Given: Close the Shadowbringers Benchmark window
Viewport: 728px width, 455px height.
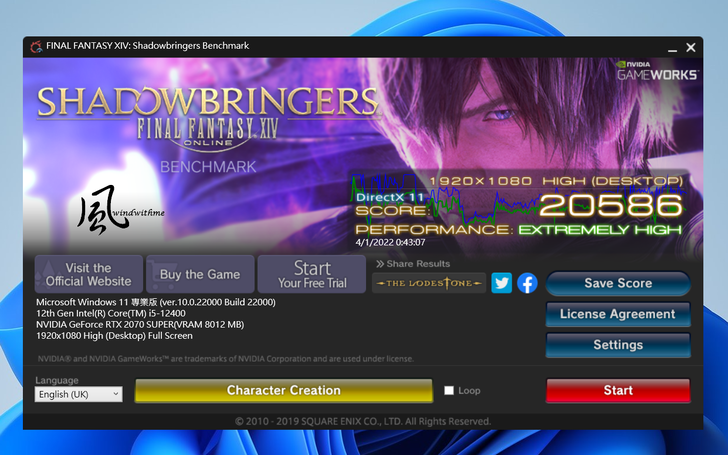Looking at the screenshot, I should (x=691, y=47).
